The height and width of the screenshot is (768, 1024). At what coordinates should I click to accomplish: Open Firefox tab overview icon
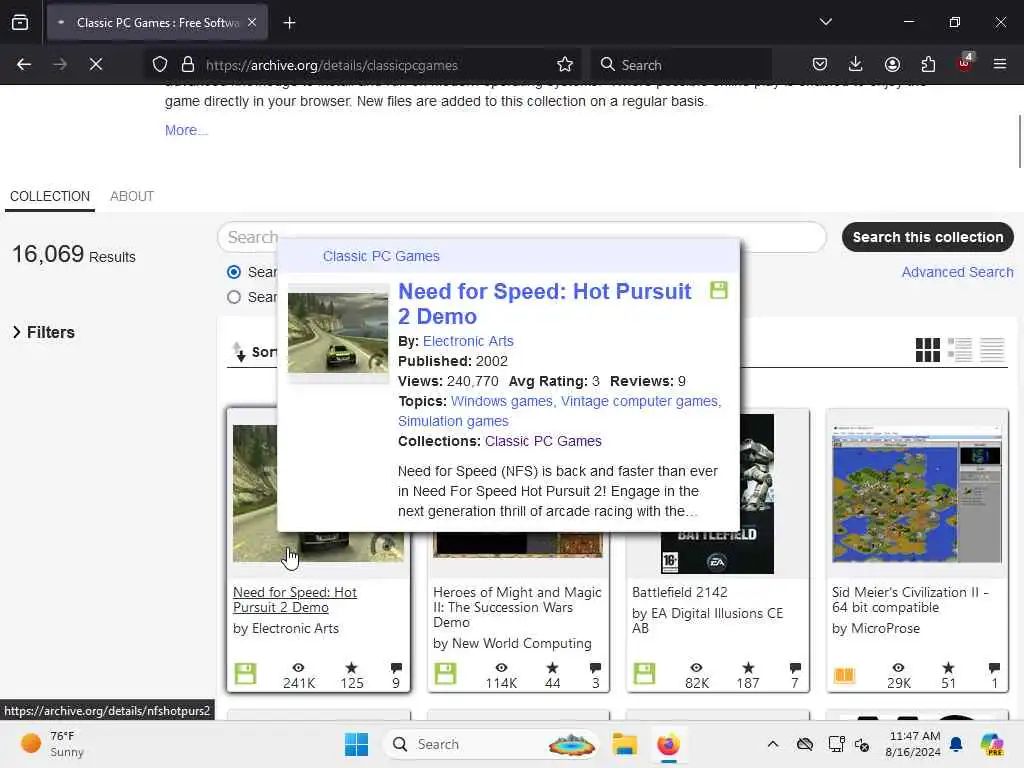[20, 23]
